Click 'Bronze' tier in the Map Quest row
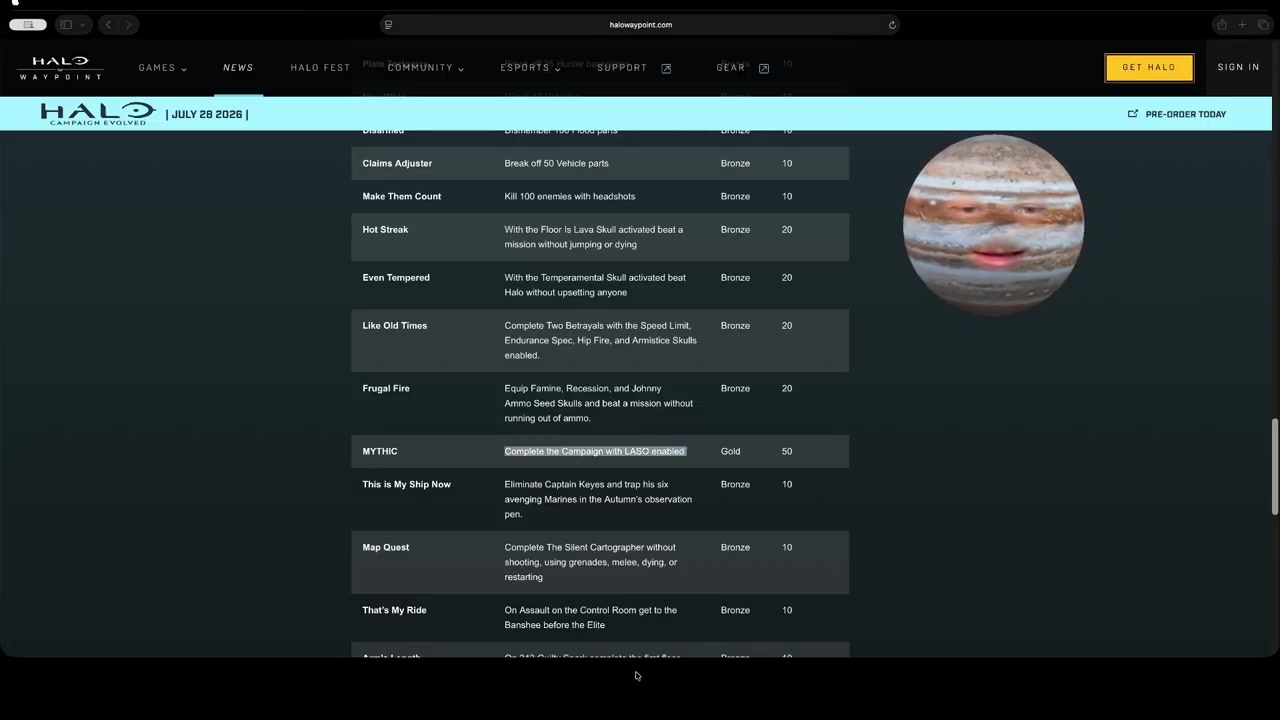The height and width of the screenshot is (720, 1280). click(x=735, y=548)
